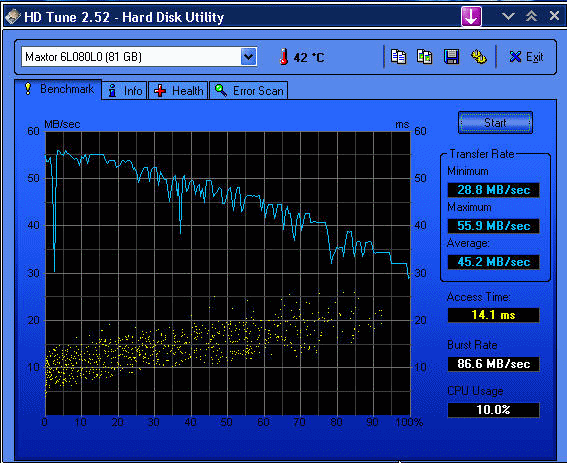The height and width of the screenshot is (463, 567).
Task: Click the Access Time 14.1 ms readout
Action: tap(494, 315)
